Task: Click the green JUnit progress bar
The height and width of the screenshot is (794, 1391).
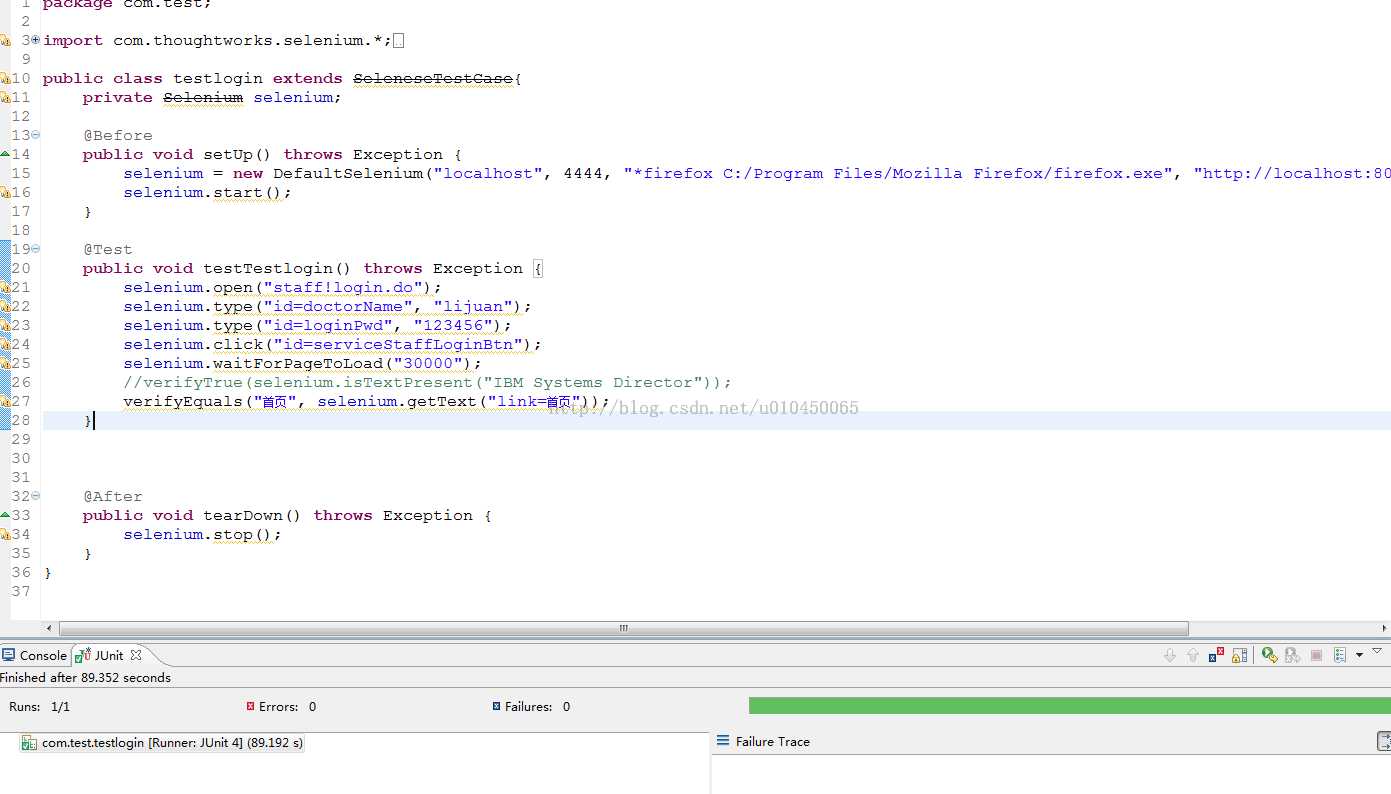Action: pos(1069,706)
